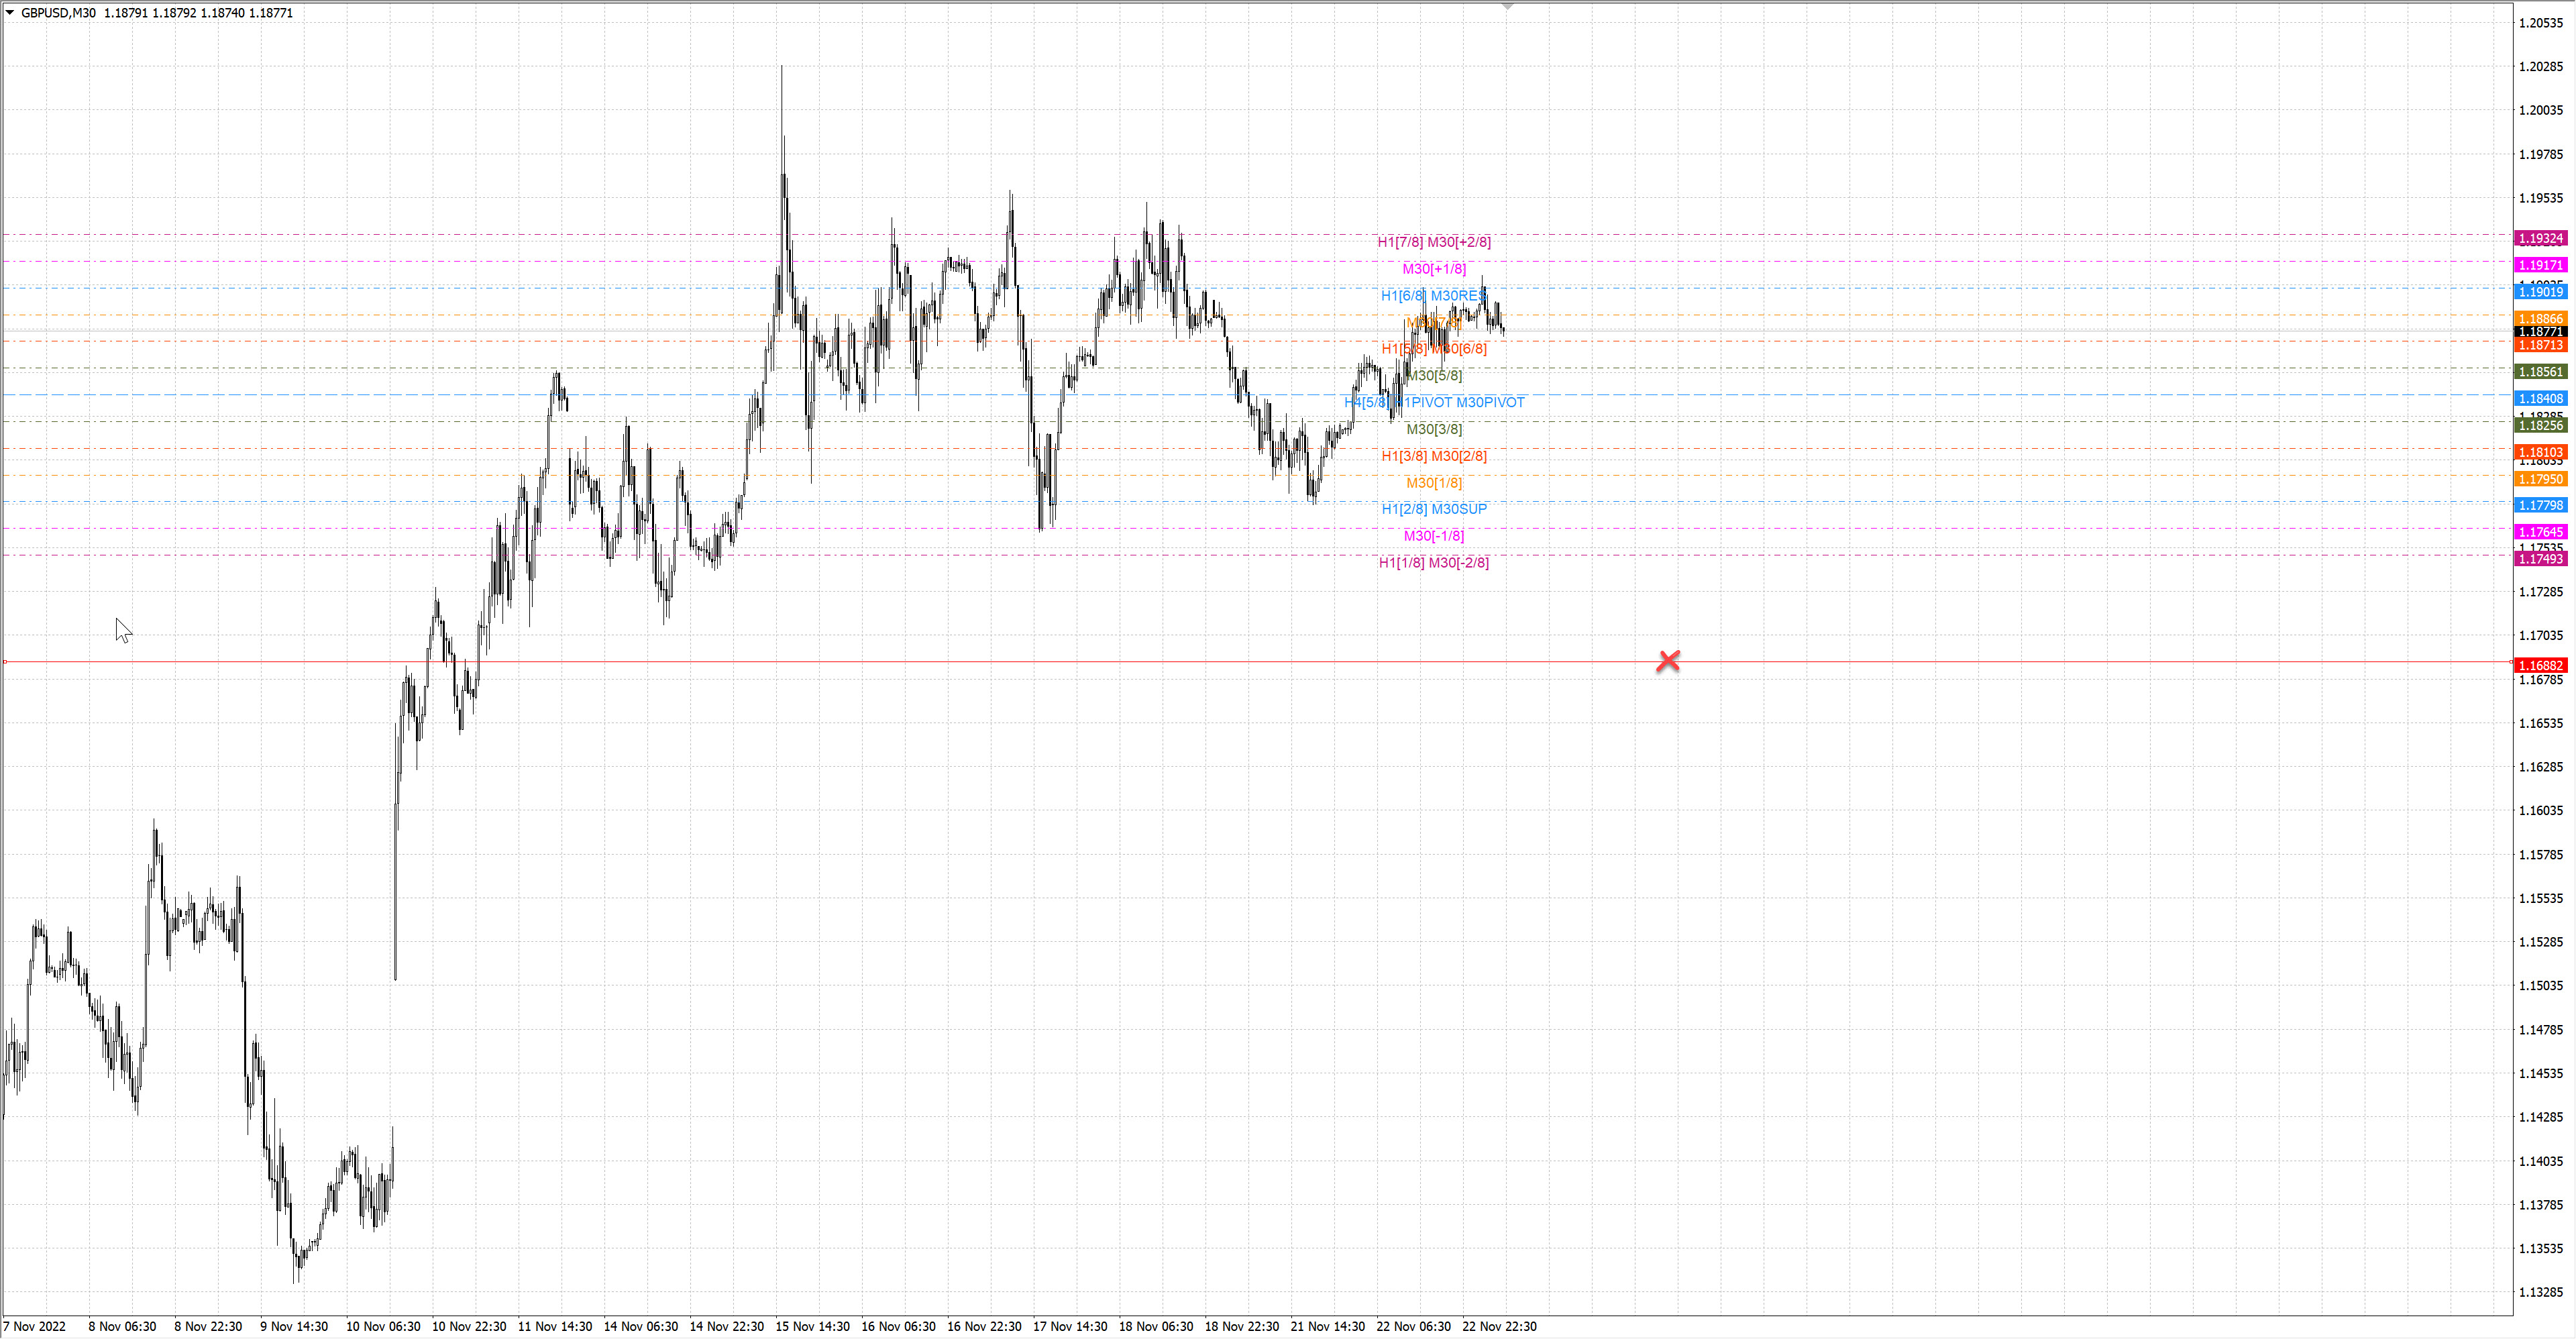Click the H1[1/8] M30[-2/8] level label
The image size is (2576, 1339).
coord(1433,563)
